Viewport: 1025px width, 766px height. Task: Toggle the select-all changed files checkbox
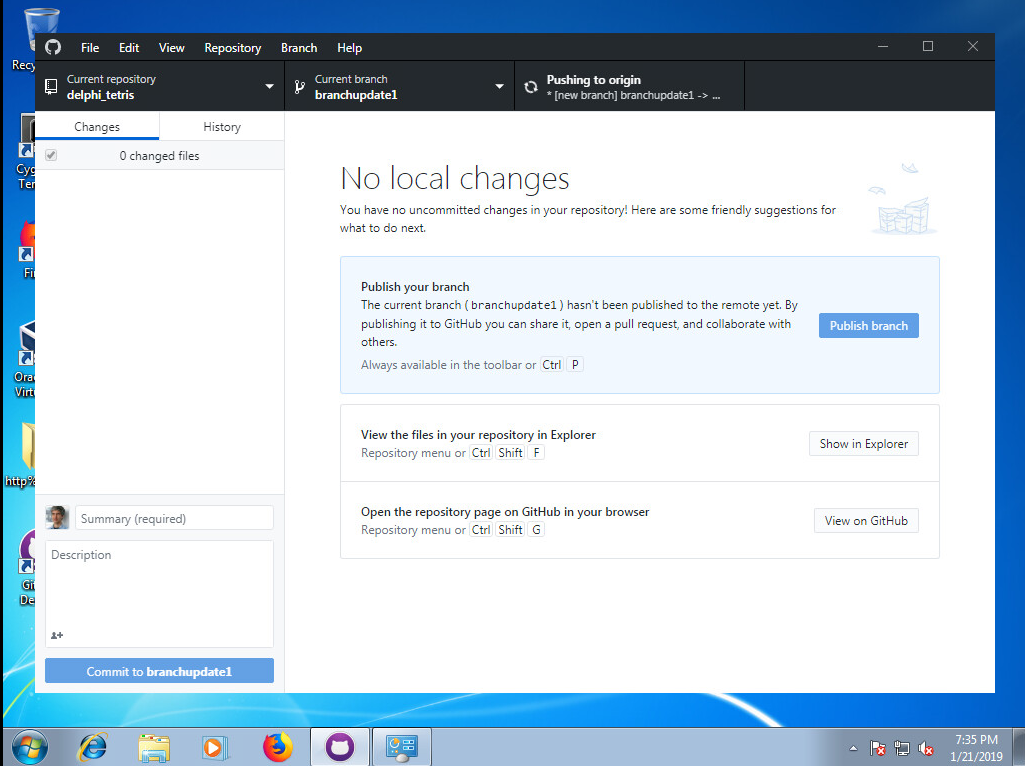(51, 156)
